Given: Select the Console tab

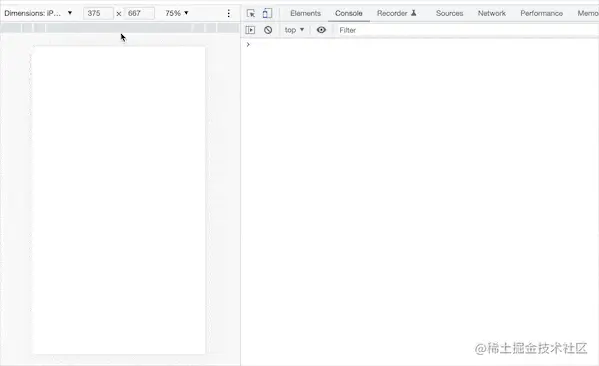Looking at the screenshot, I should (348, 13).
